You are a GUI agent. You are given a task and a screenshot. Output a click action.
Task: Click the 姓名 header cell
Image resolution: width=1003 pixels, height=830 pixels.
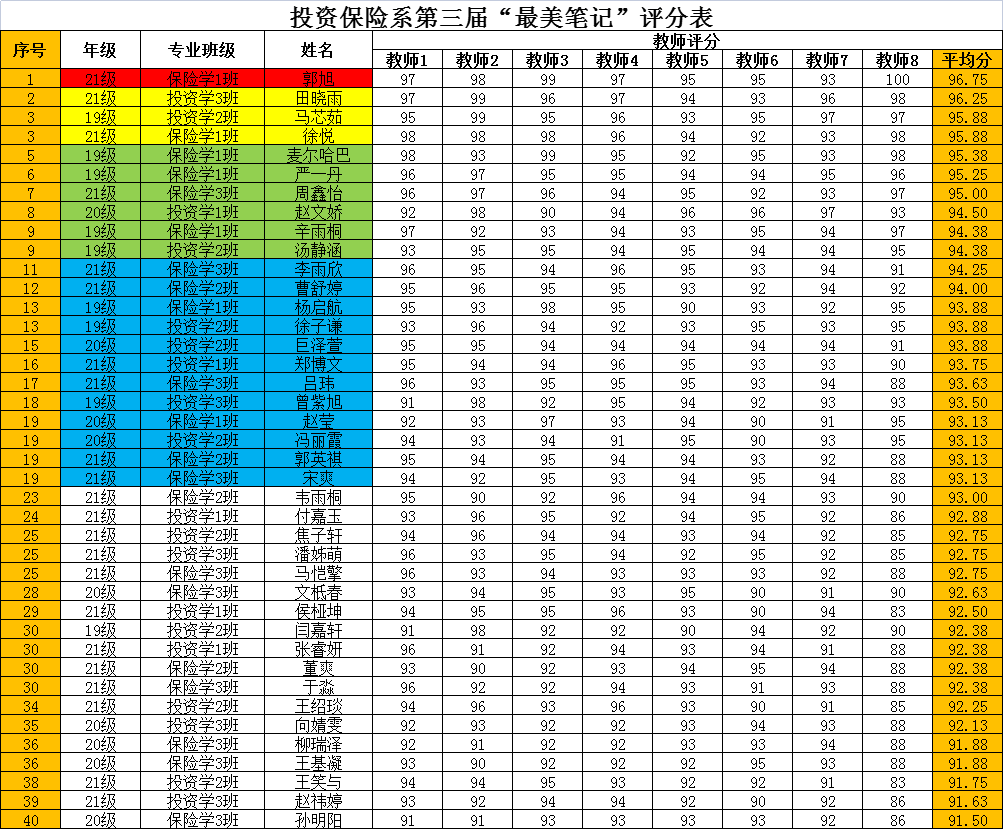(x=318, y=50)
